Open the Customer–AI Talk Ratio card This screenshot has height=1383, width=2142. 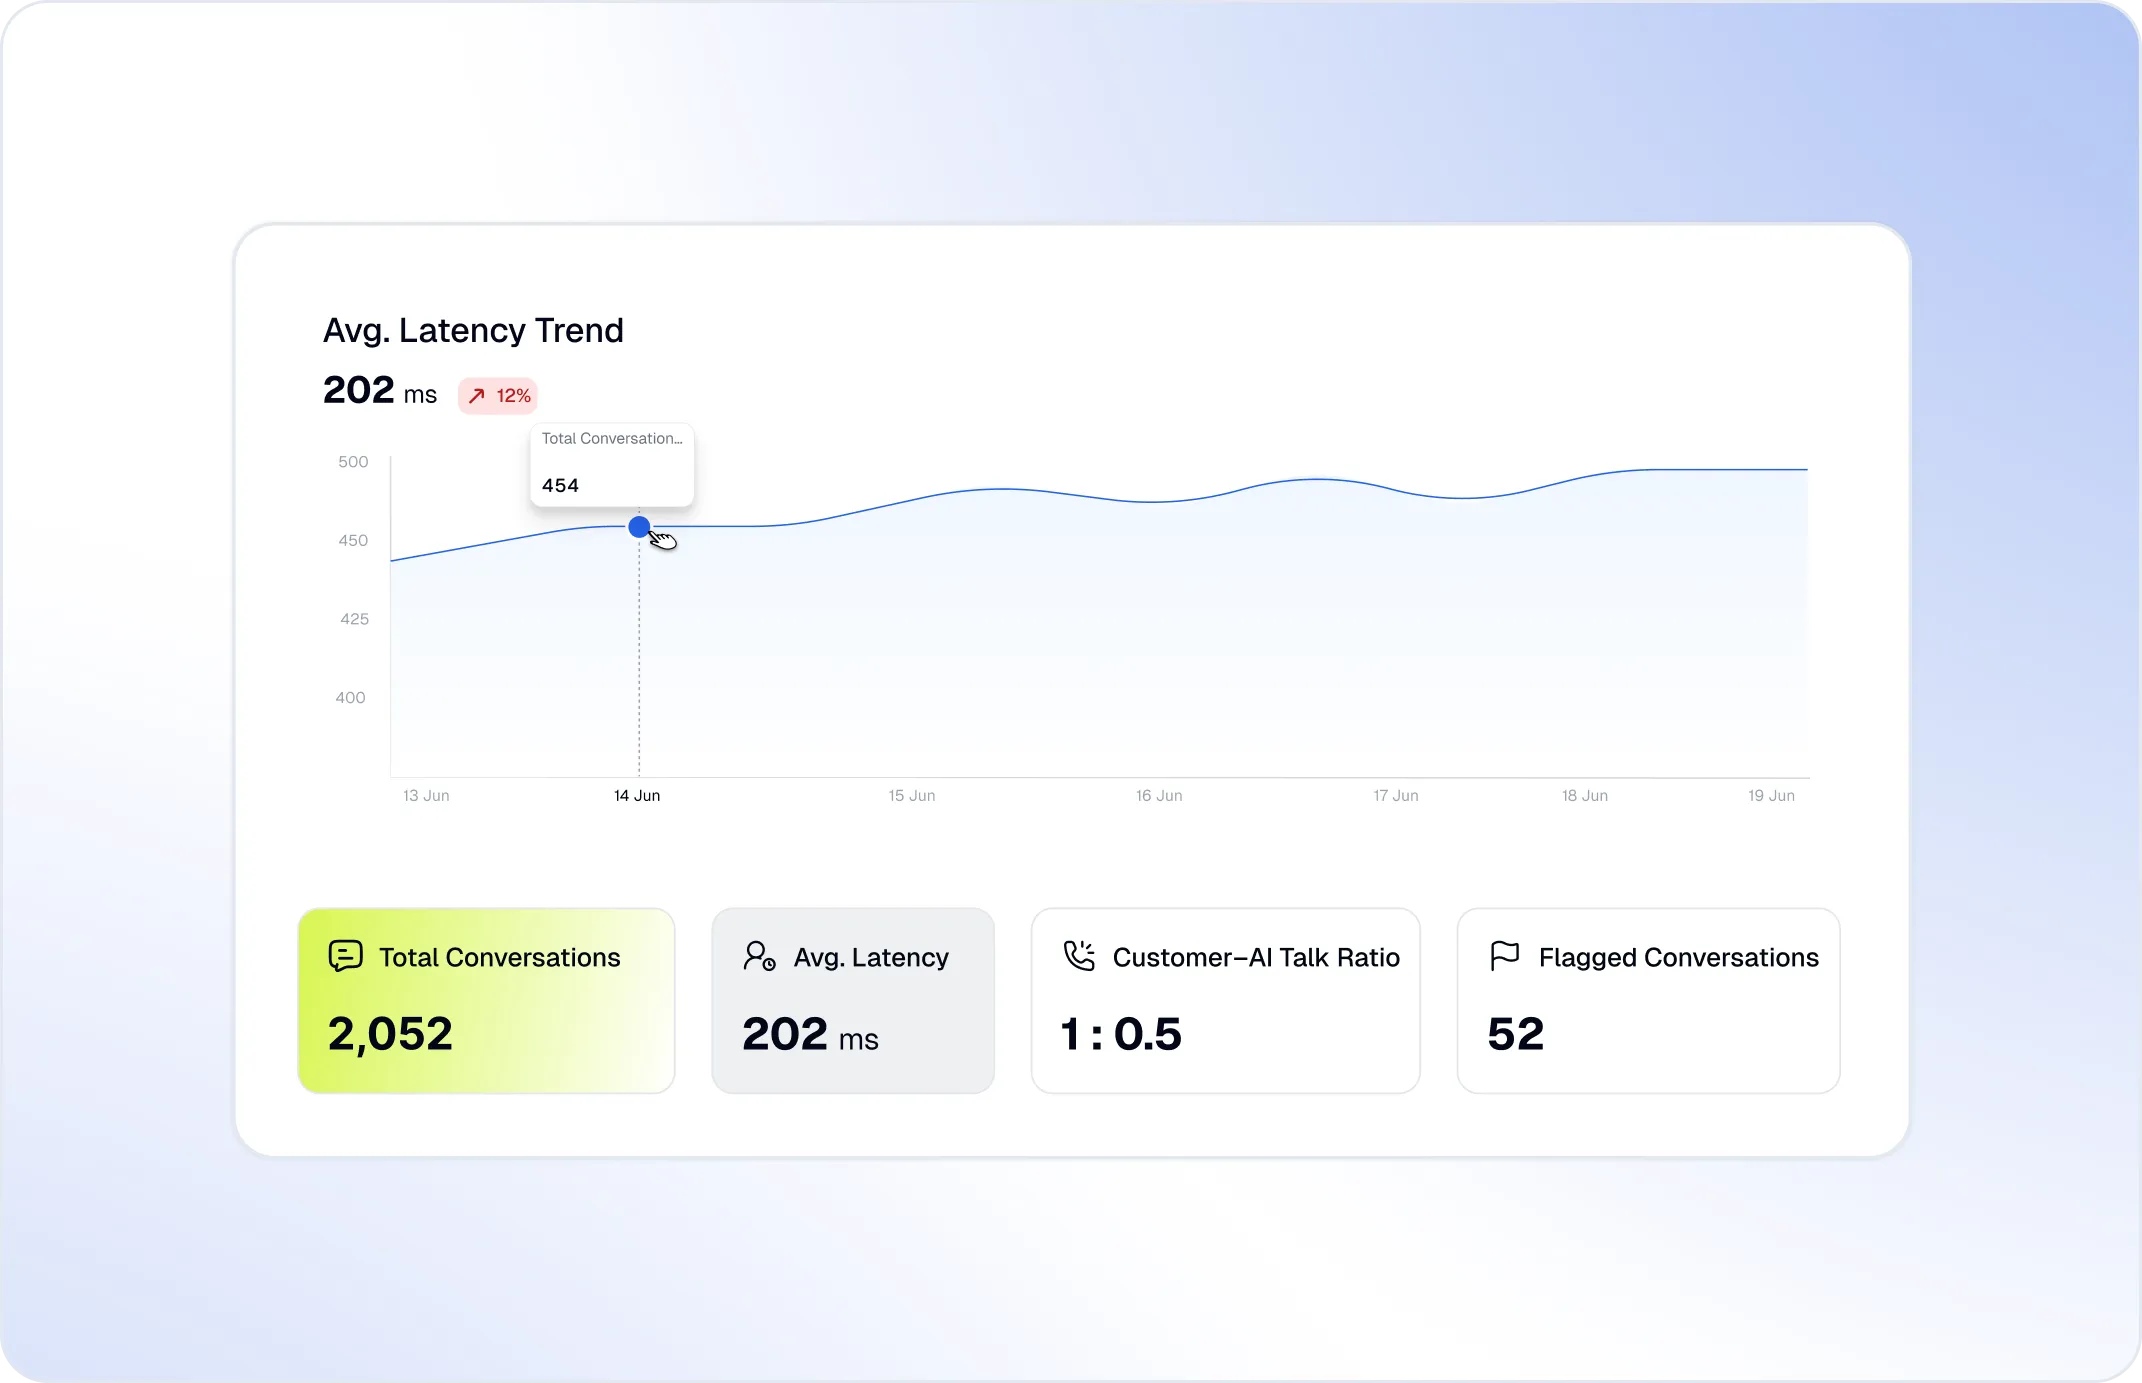(1225, 1000)
